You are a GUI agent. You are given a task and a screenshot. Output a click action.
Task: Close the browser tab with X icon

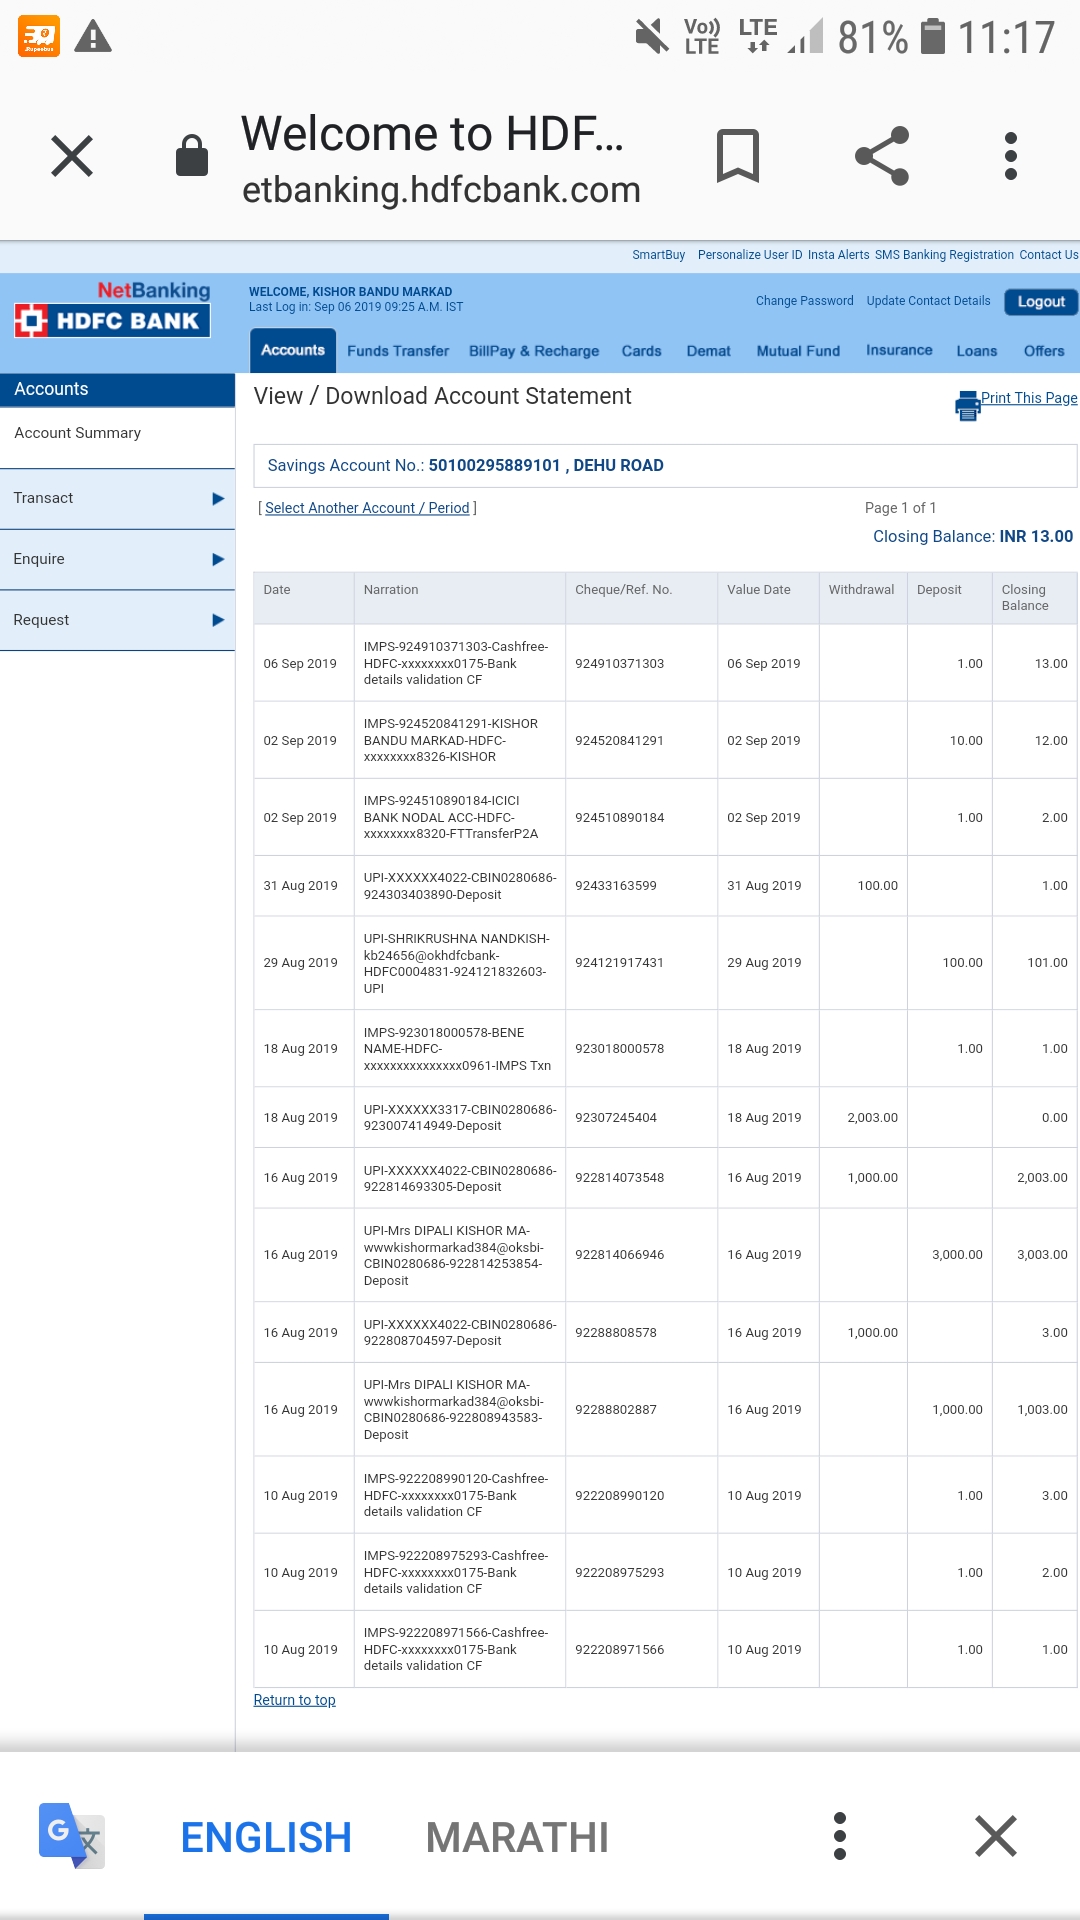[x=72, y=156]
